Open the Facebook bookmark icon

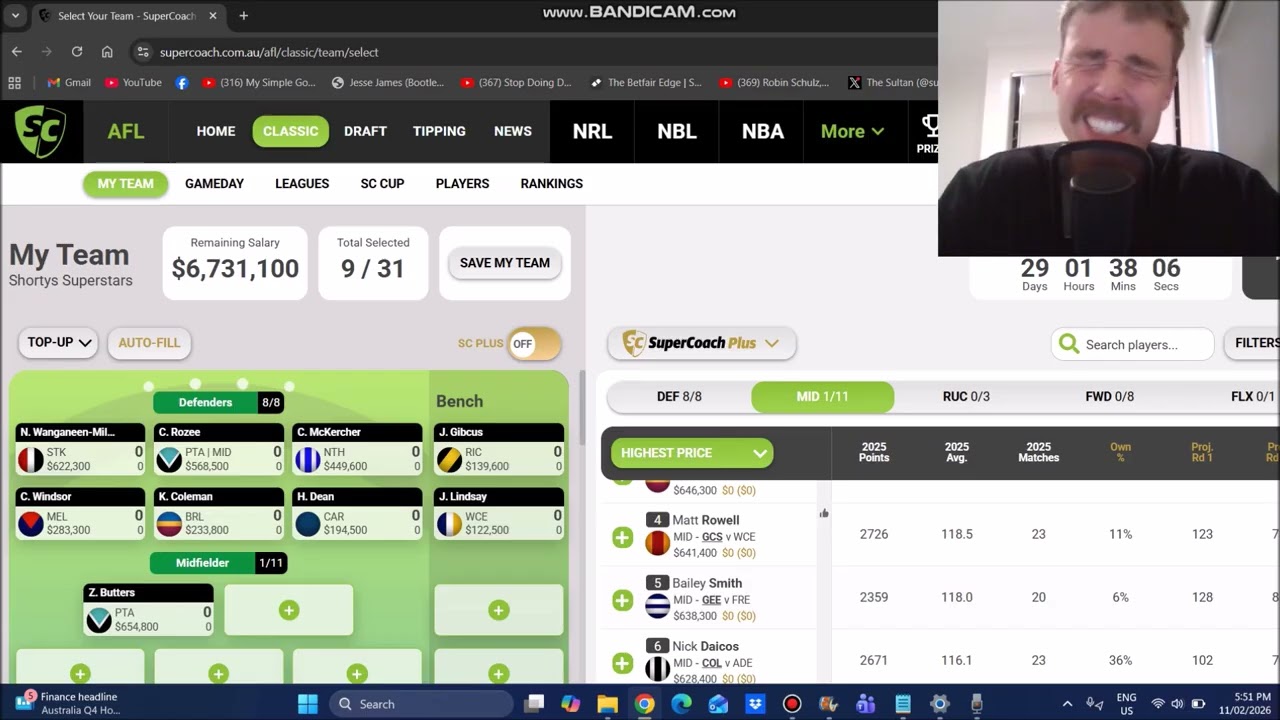click(182, 83)
